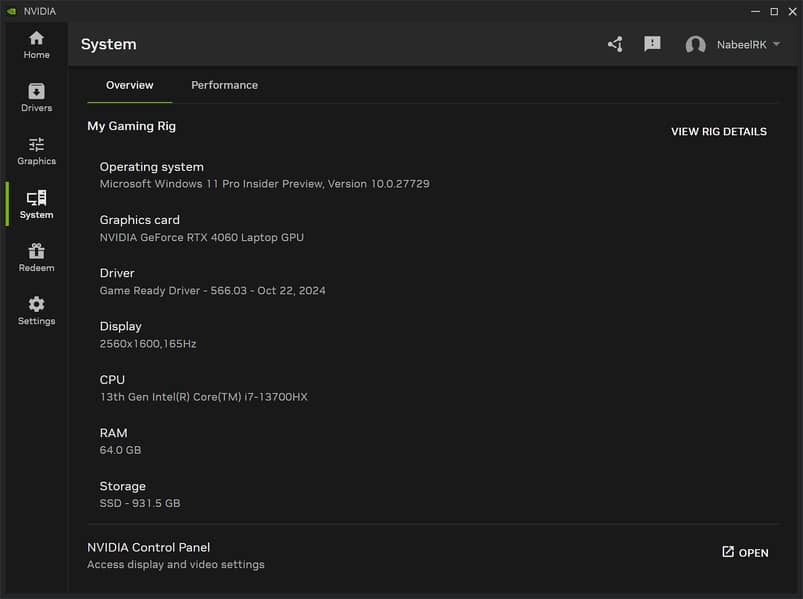Open the Home page from sidebar
The width and height of the screenshot is (803, 599).
36,44
